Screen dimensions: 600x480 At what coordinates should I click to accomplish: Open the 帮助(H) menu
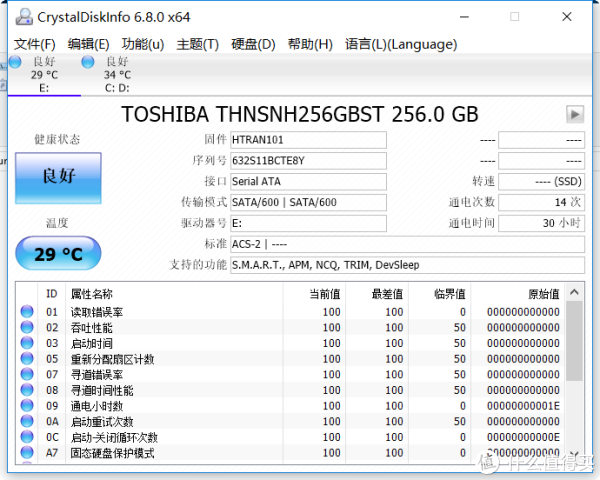click(x=310, y=44)
